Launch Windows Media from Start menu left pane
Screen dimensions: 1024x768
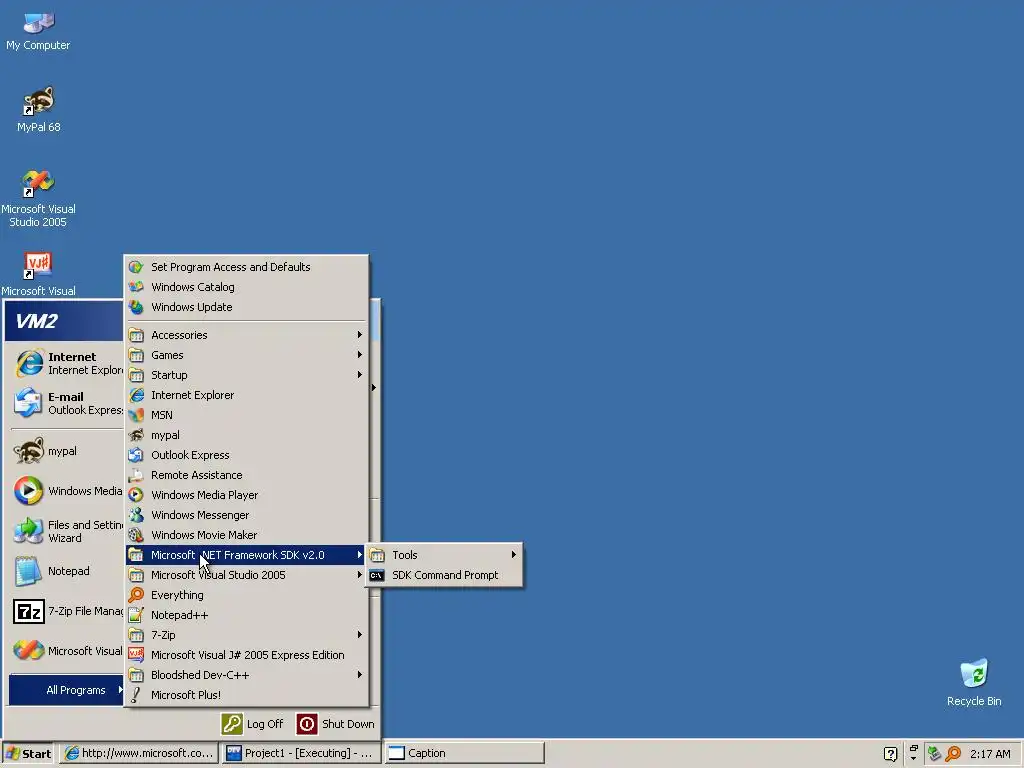[65, 491]
